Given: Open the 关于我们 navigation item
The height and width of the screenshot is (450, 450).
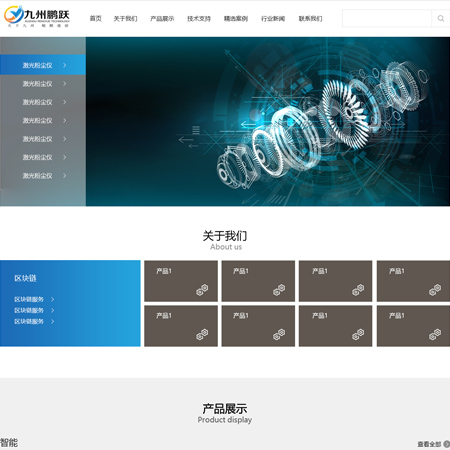Looking at the screenshot, I should click(x=125, y=18).
